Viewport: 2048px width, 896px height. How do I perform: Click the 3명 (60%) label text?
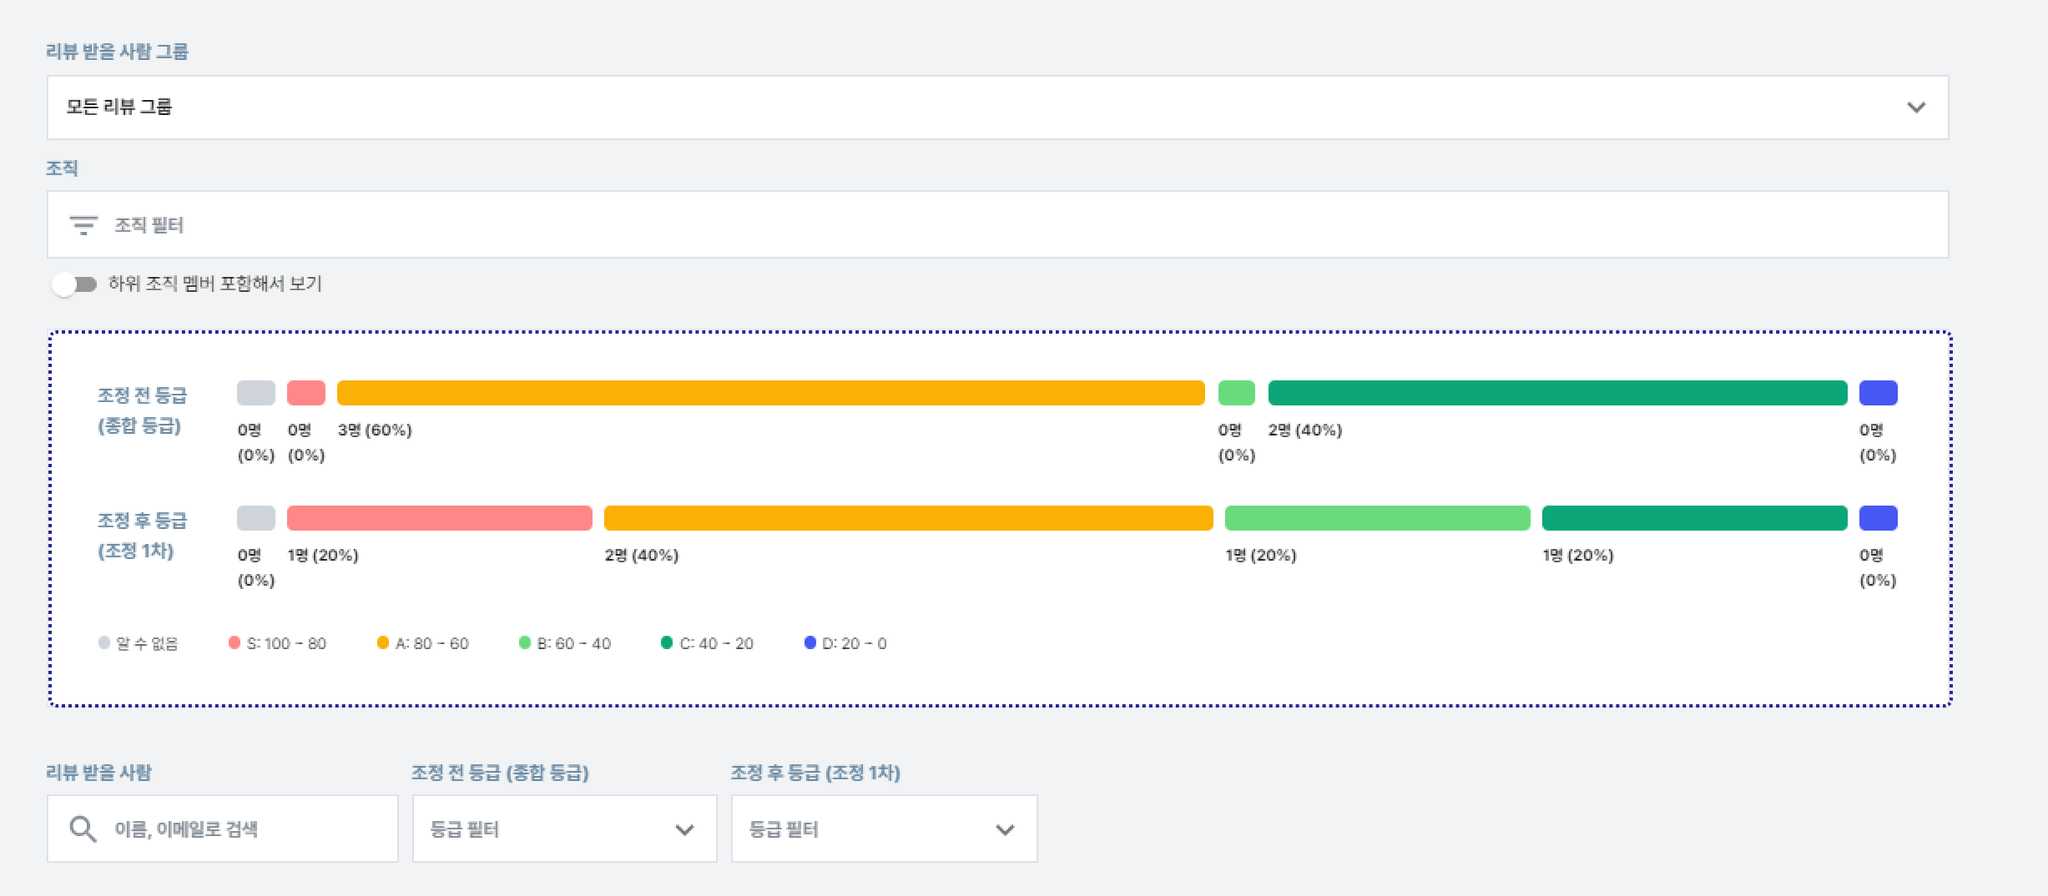[375, 430]
